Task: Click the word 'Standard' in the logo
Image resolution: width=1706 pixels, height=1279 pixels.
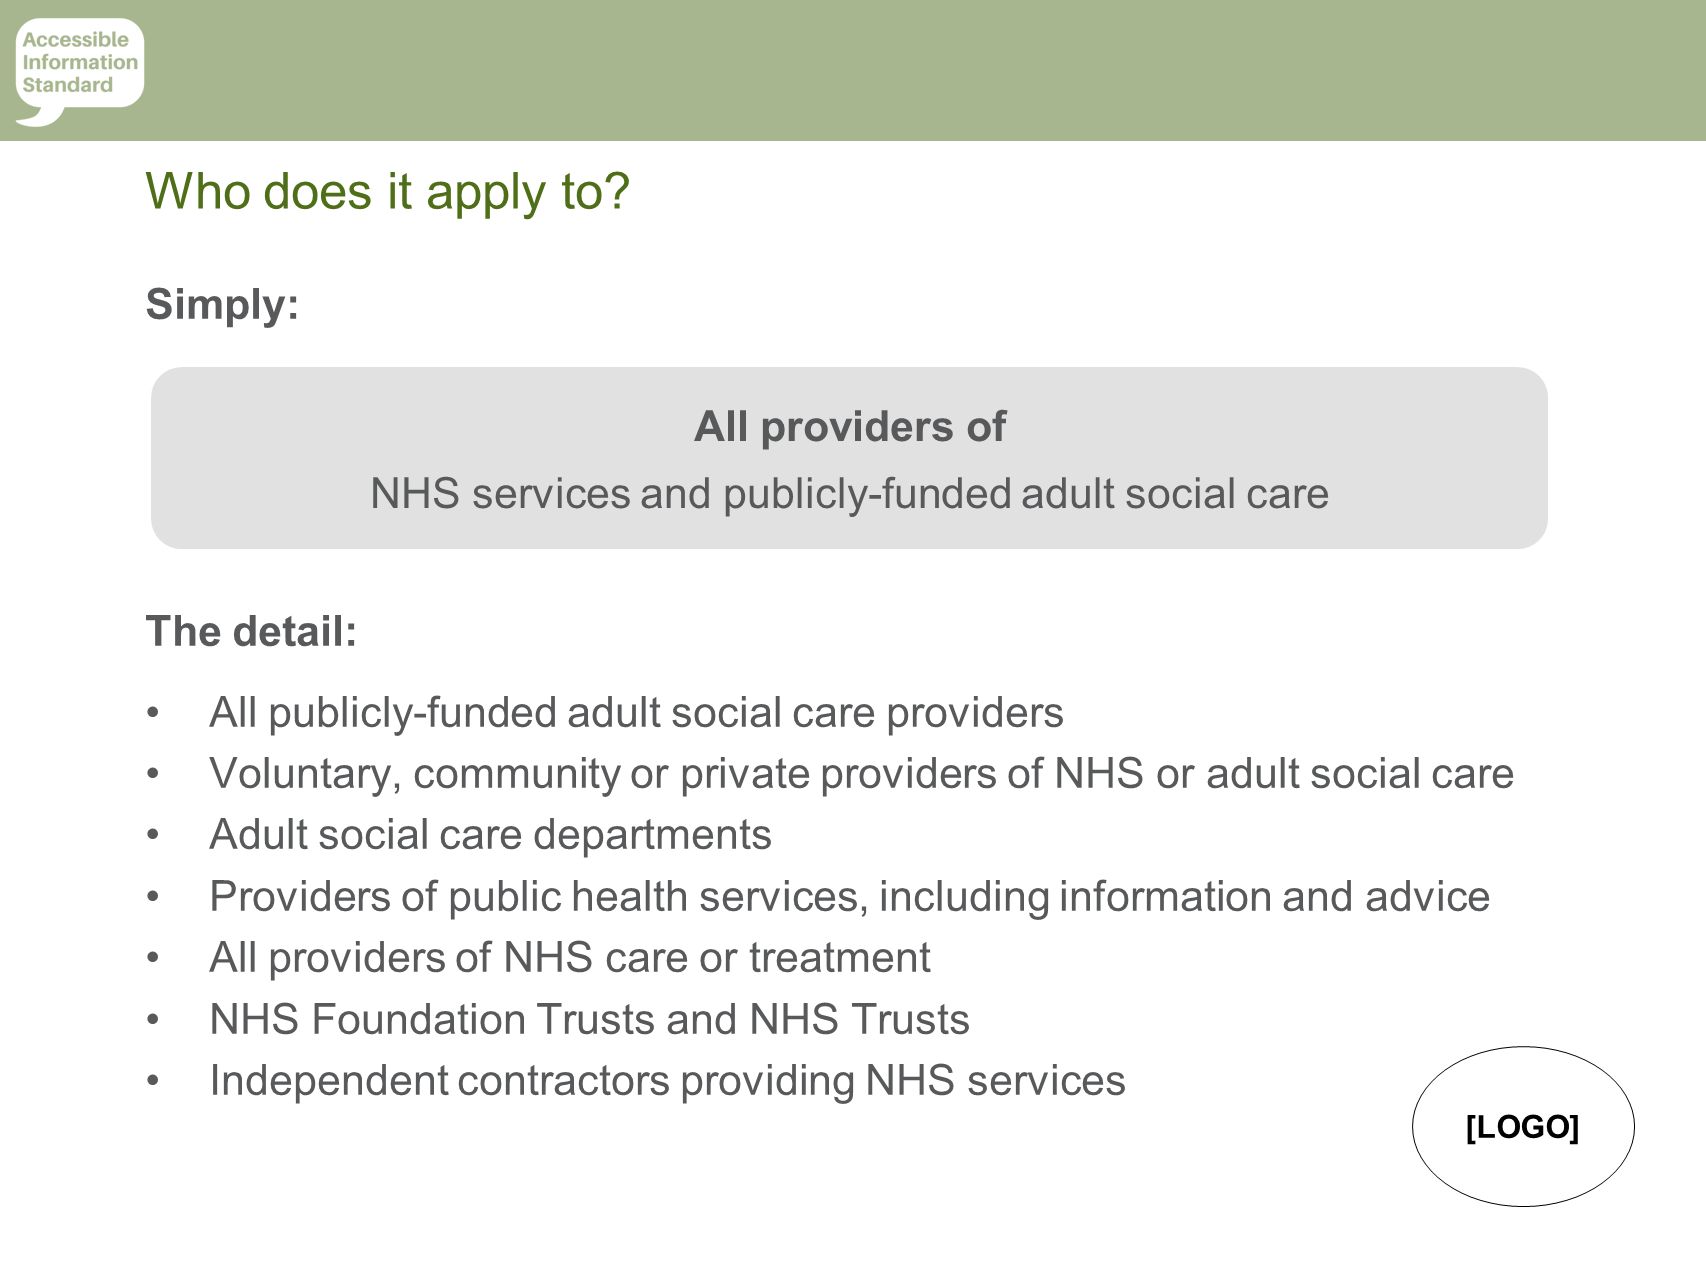Action: point(68,85)
